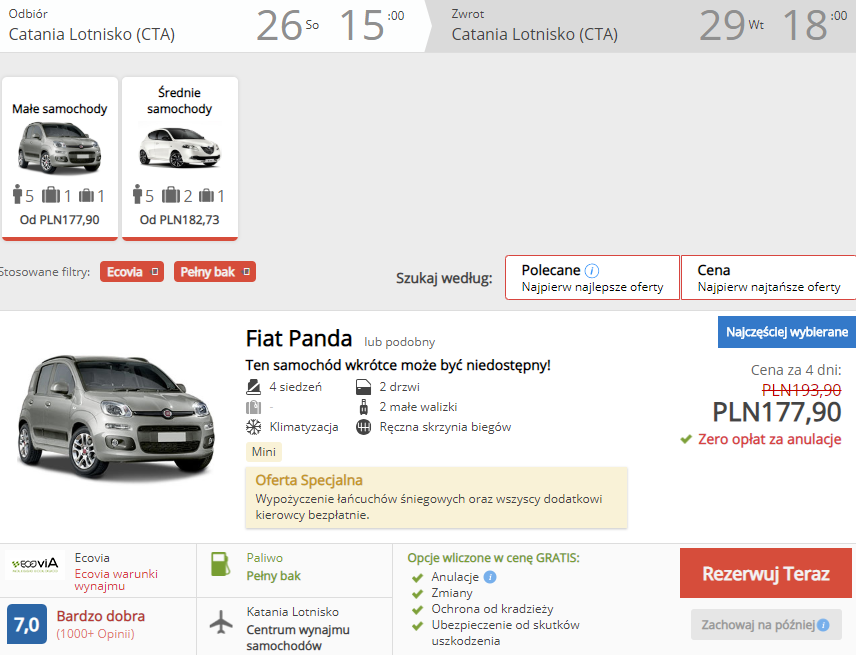Click the 7,0 rating score badge
Image resolution: width=856 pixels, height=655 pixels.
coord(27,624)
